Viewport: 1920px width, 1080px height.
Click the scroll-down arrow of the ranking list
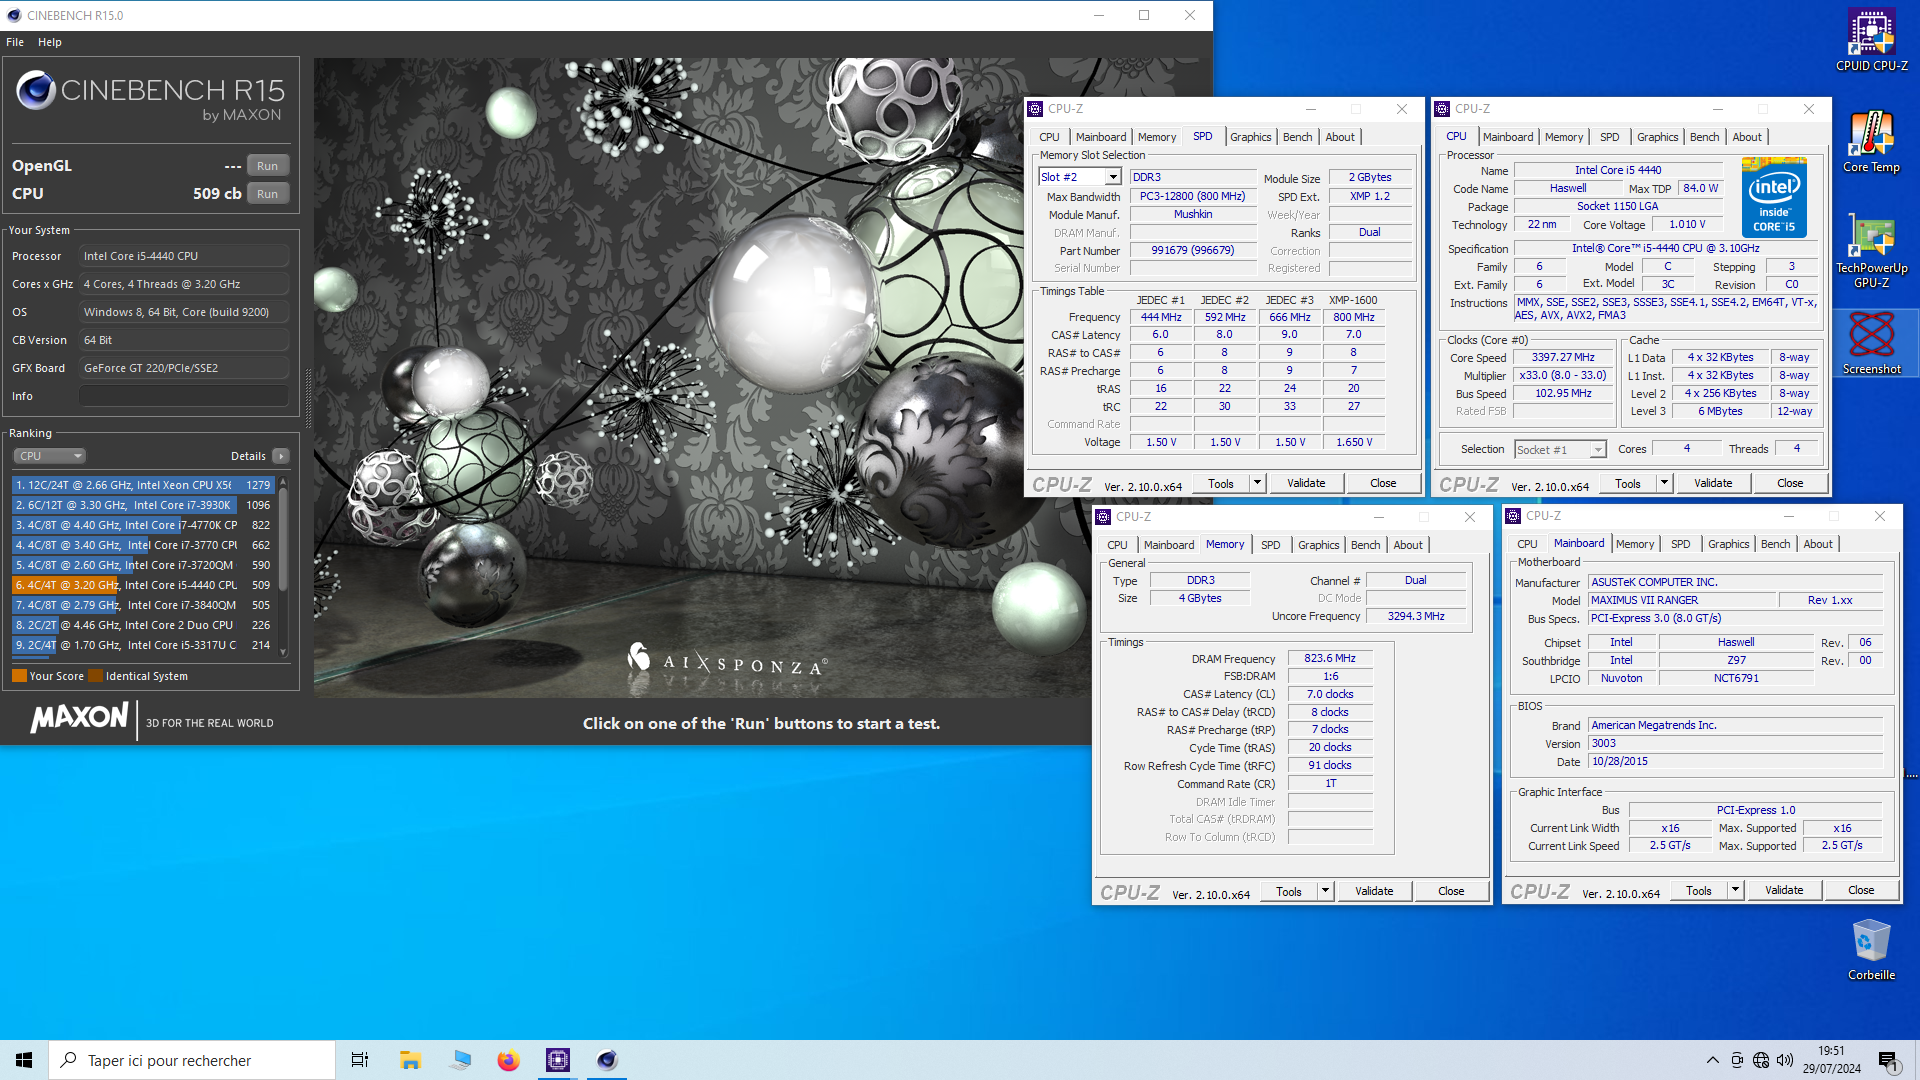(x=283, y=652)
